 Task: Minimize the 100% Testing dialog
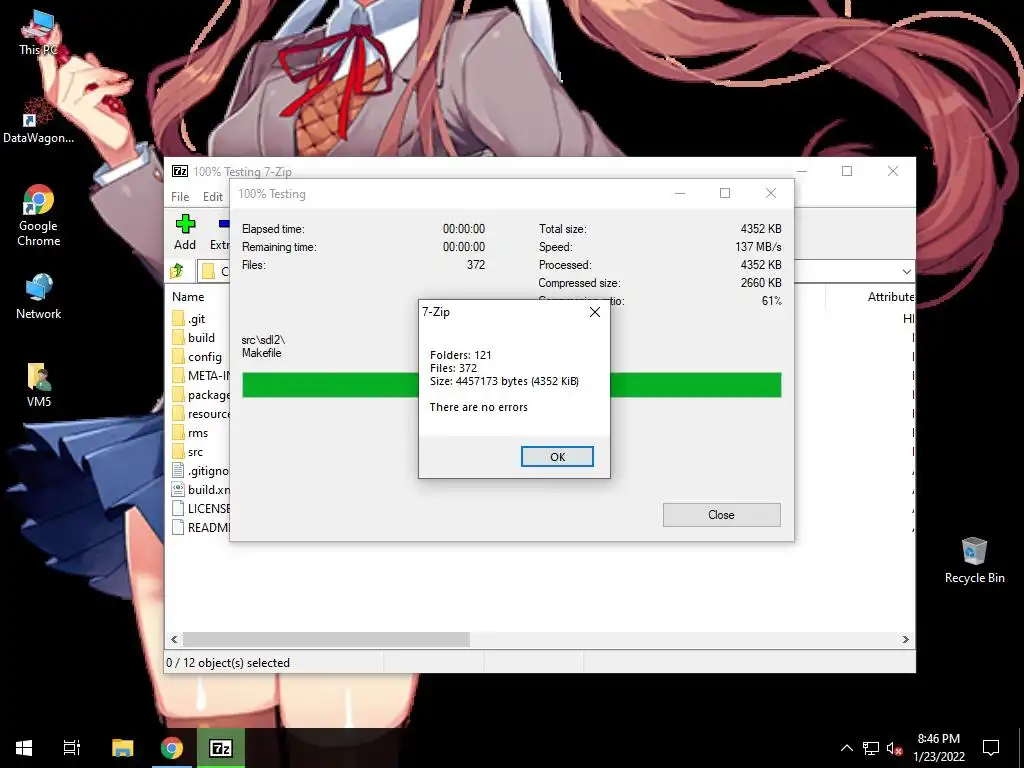coord(680,193)
